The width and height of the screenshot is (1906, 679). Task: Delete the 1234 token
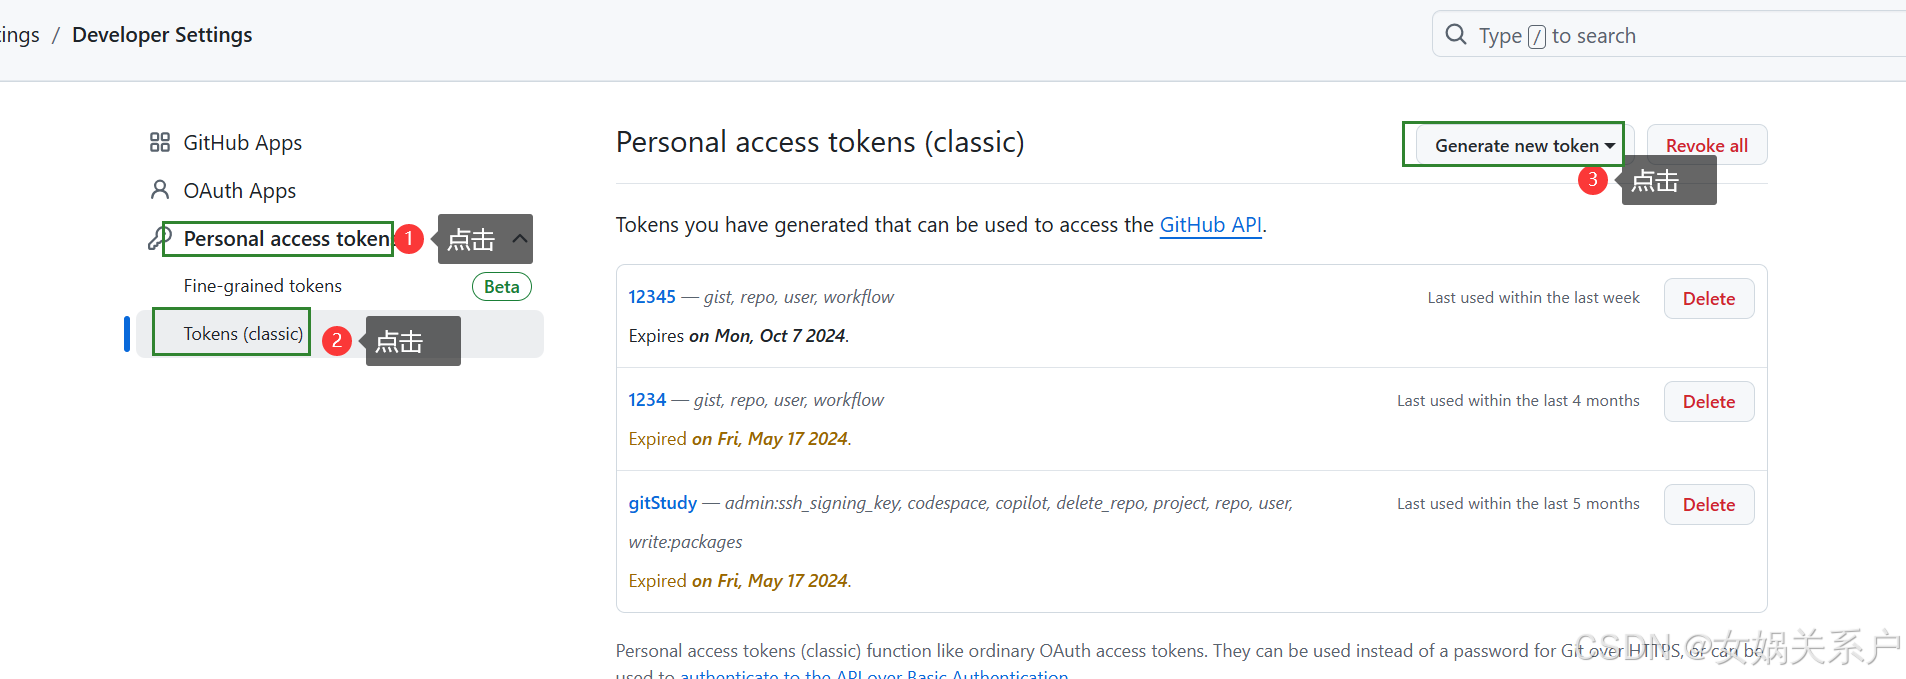pyautogui.click(x=1708, y=401)
